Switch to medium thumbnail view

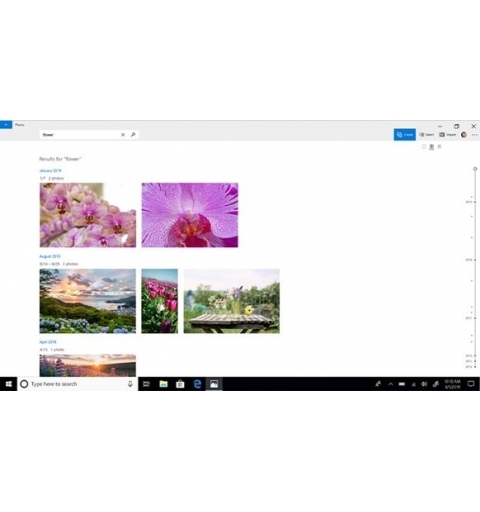(431, 146)
